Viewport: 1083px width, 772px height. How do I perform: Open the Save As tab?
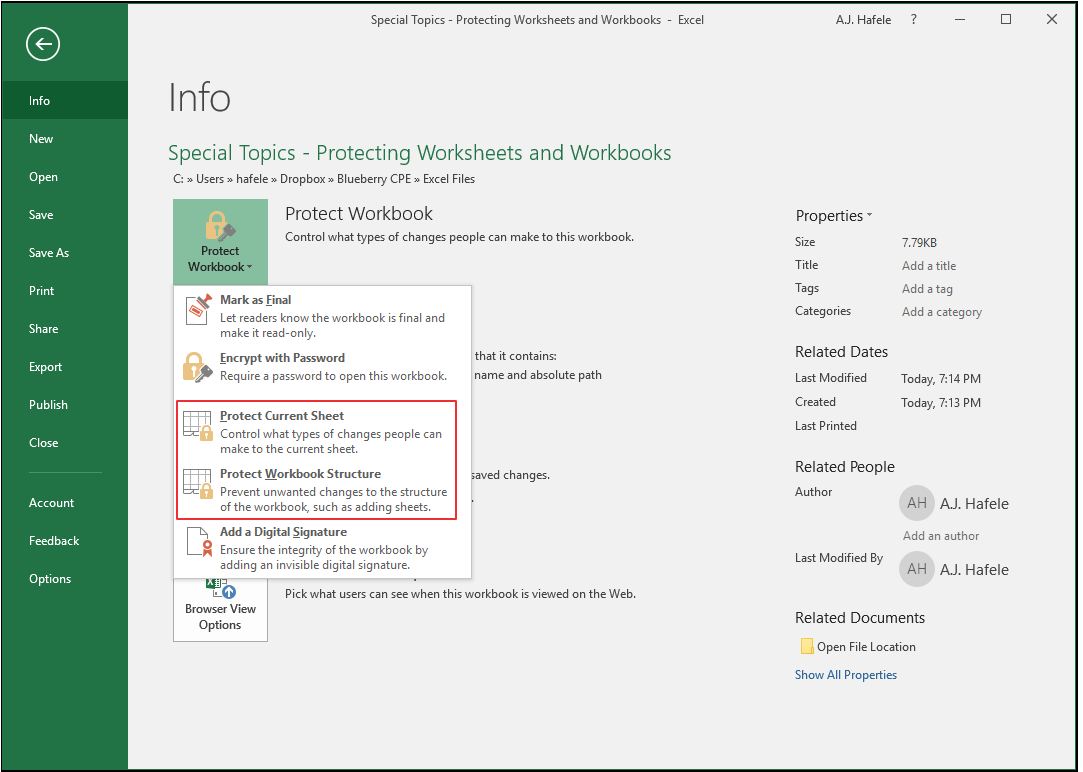pyautogui.click(x=64, y=253)
